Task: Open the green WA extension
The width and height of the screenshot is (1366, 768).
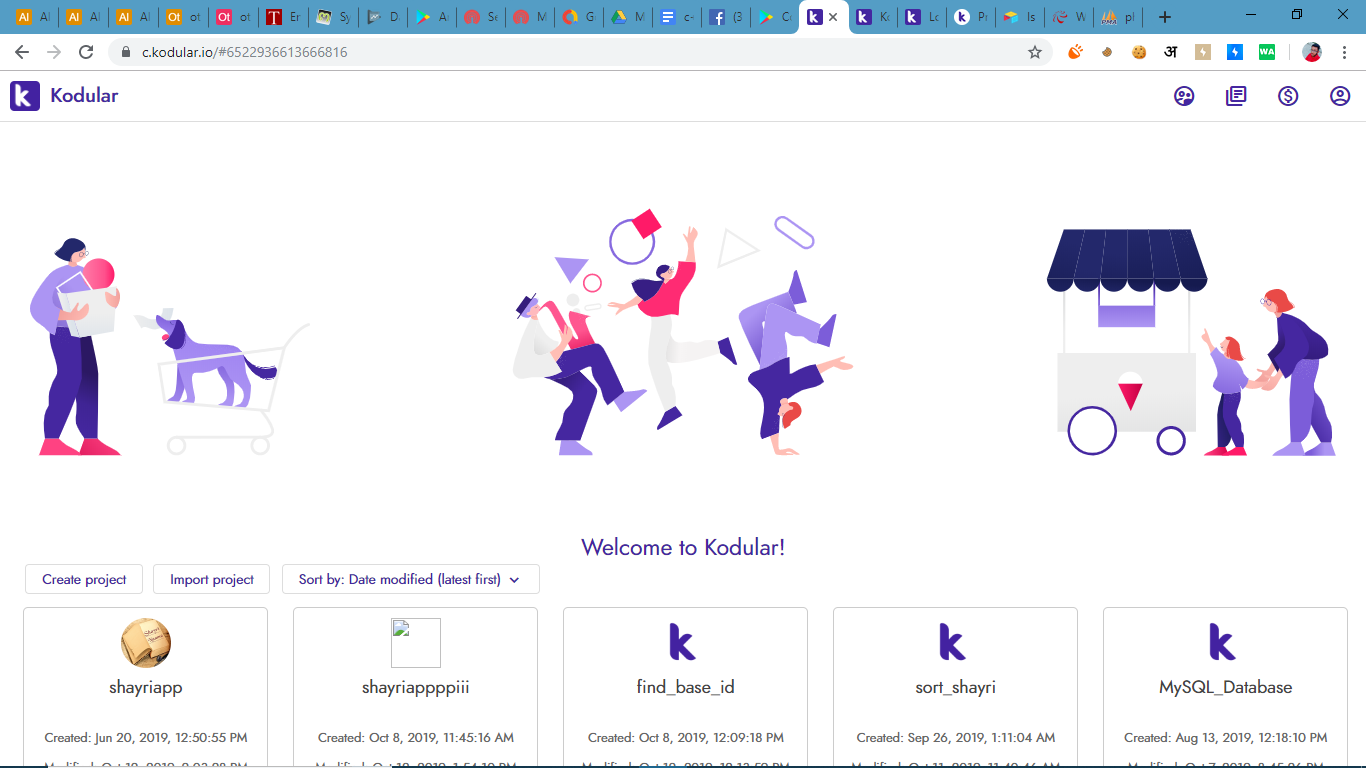Action: [1267, 52]
